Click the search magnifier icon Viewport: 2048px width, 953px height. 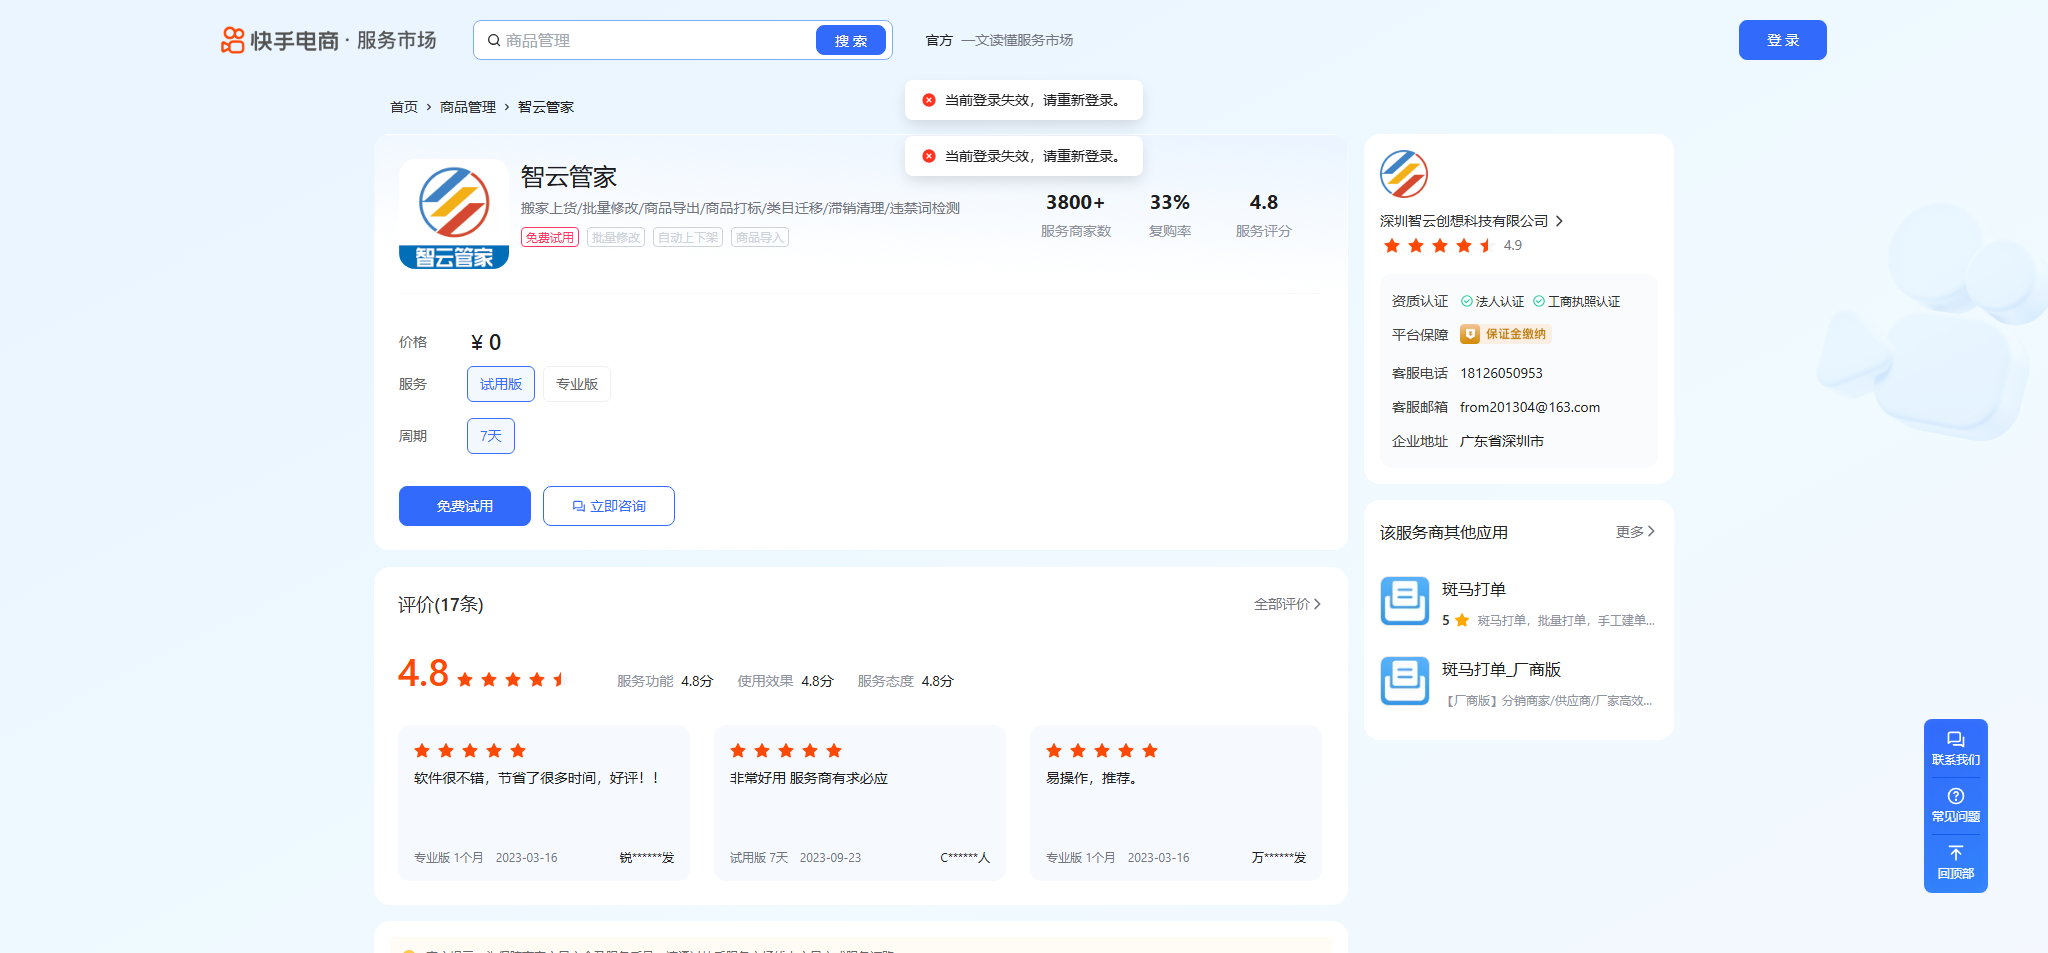494,40
